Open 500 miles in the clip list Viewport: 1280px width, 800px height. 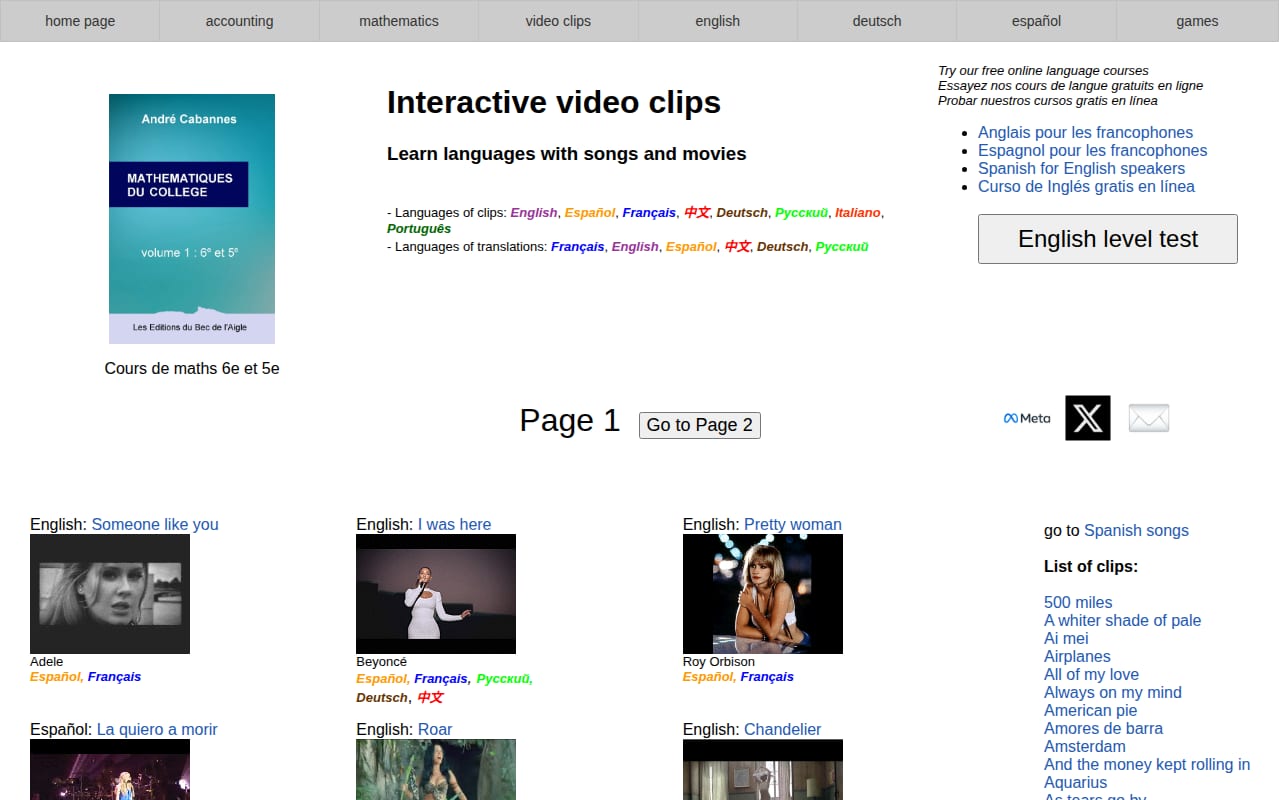tap(1078, 602)
